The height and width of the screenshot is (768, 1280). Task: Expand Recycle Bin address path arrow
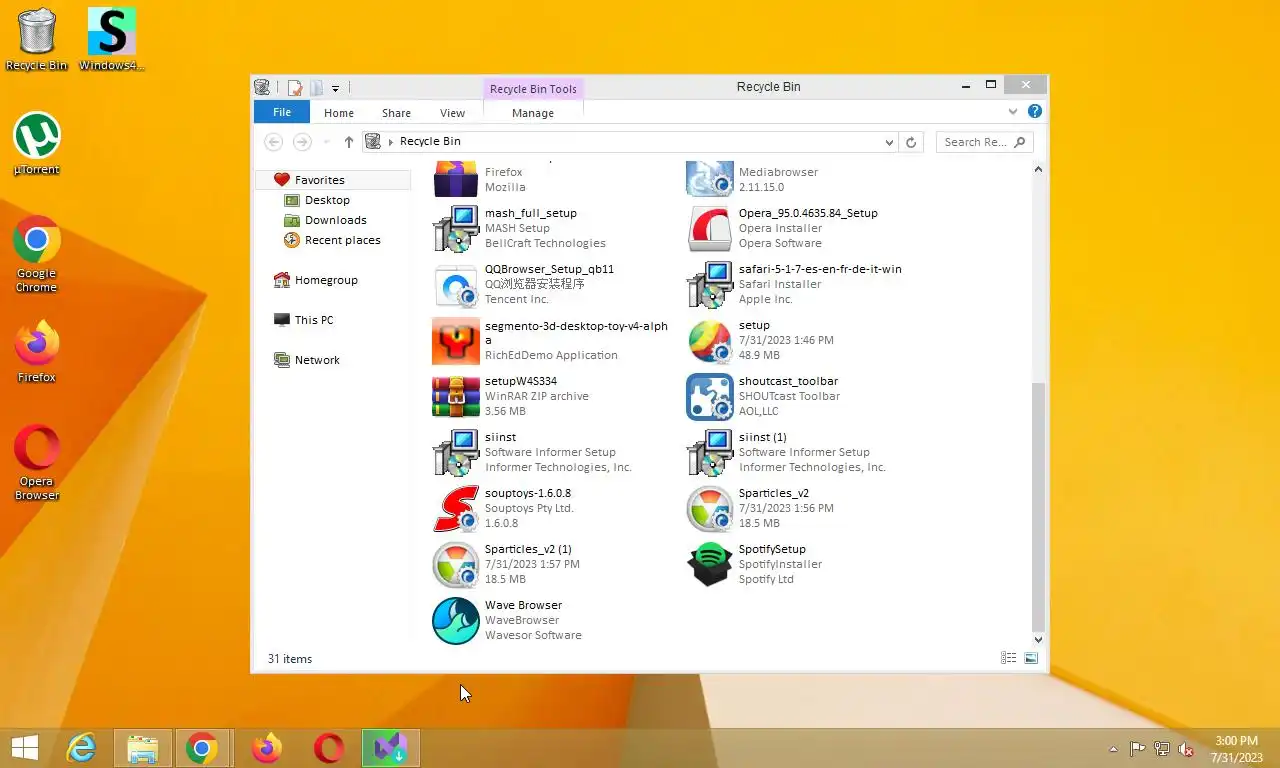[391, 142]
